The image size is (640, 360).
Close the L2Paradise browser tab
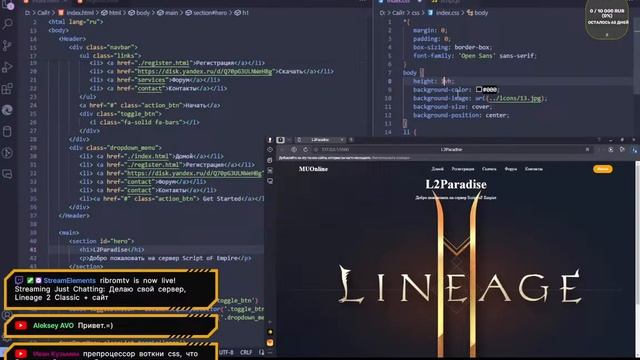(342, 140)
